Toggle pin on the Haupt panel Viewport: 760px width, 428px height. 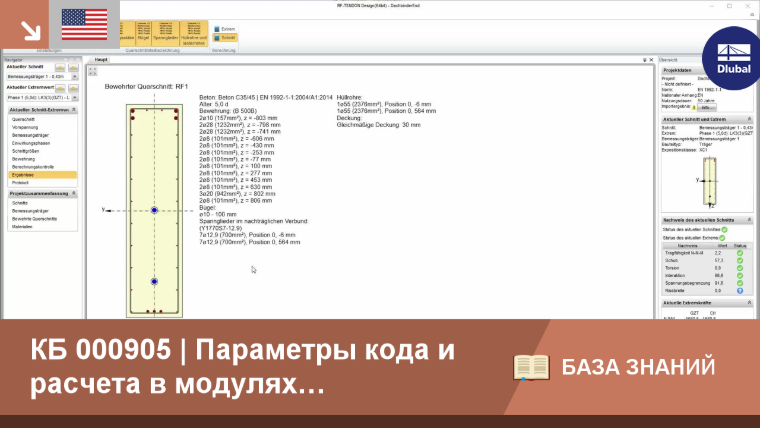tap(645, 60)
